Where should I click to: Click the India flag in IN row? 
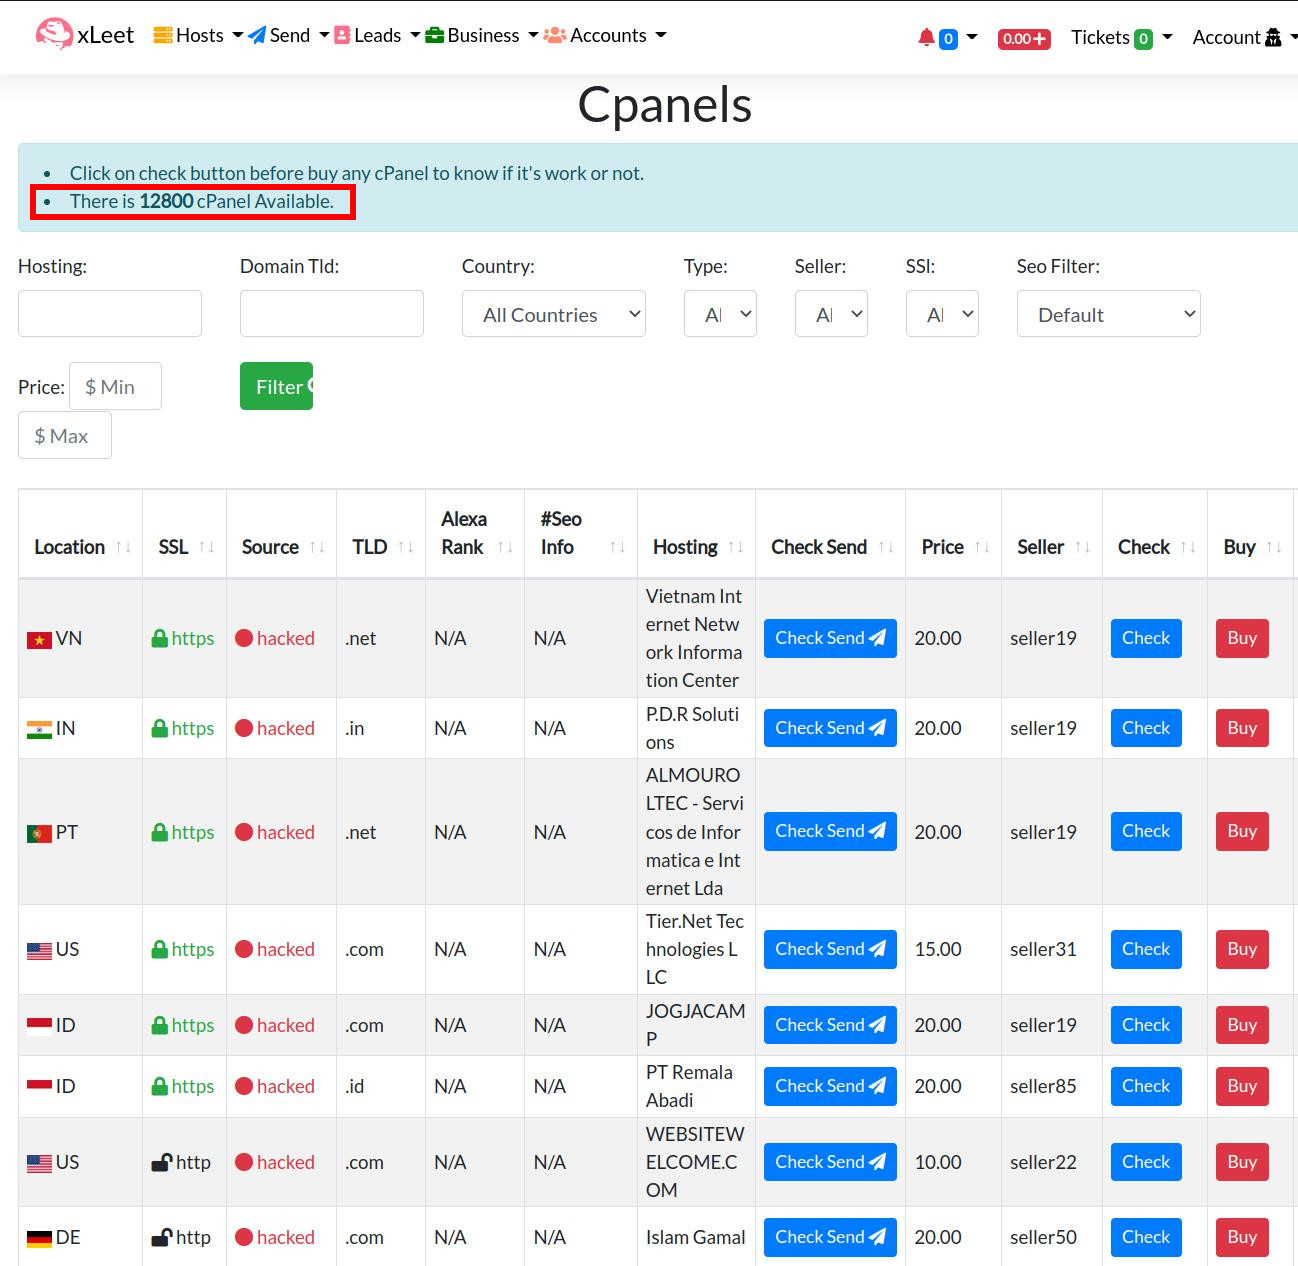click(x=39, y=729)
